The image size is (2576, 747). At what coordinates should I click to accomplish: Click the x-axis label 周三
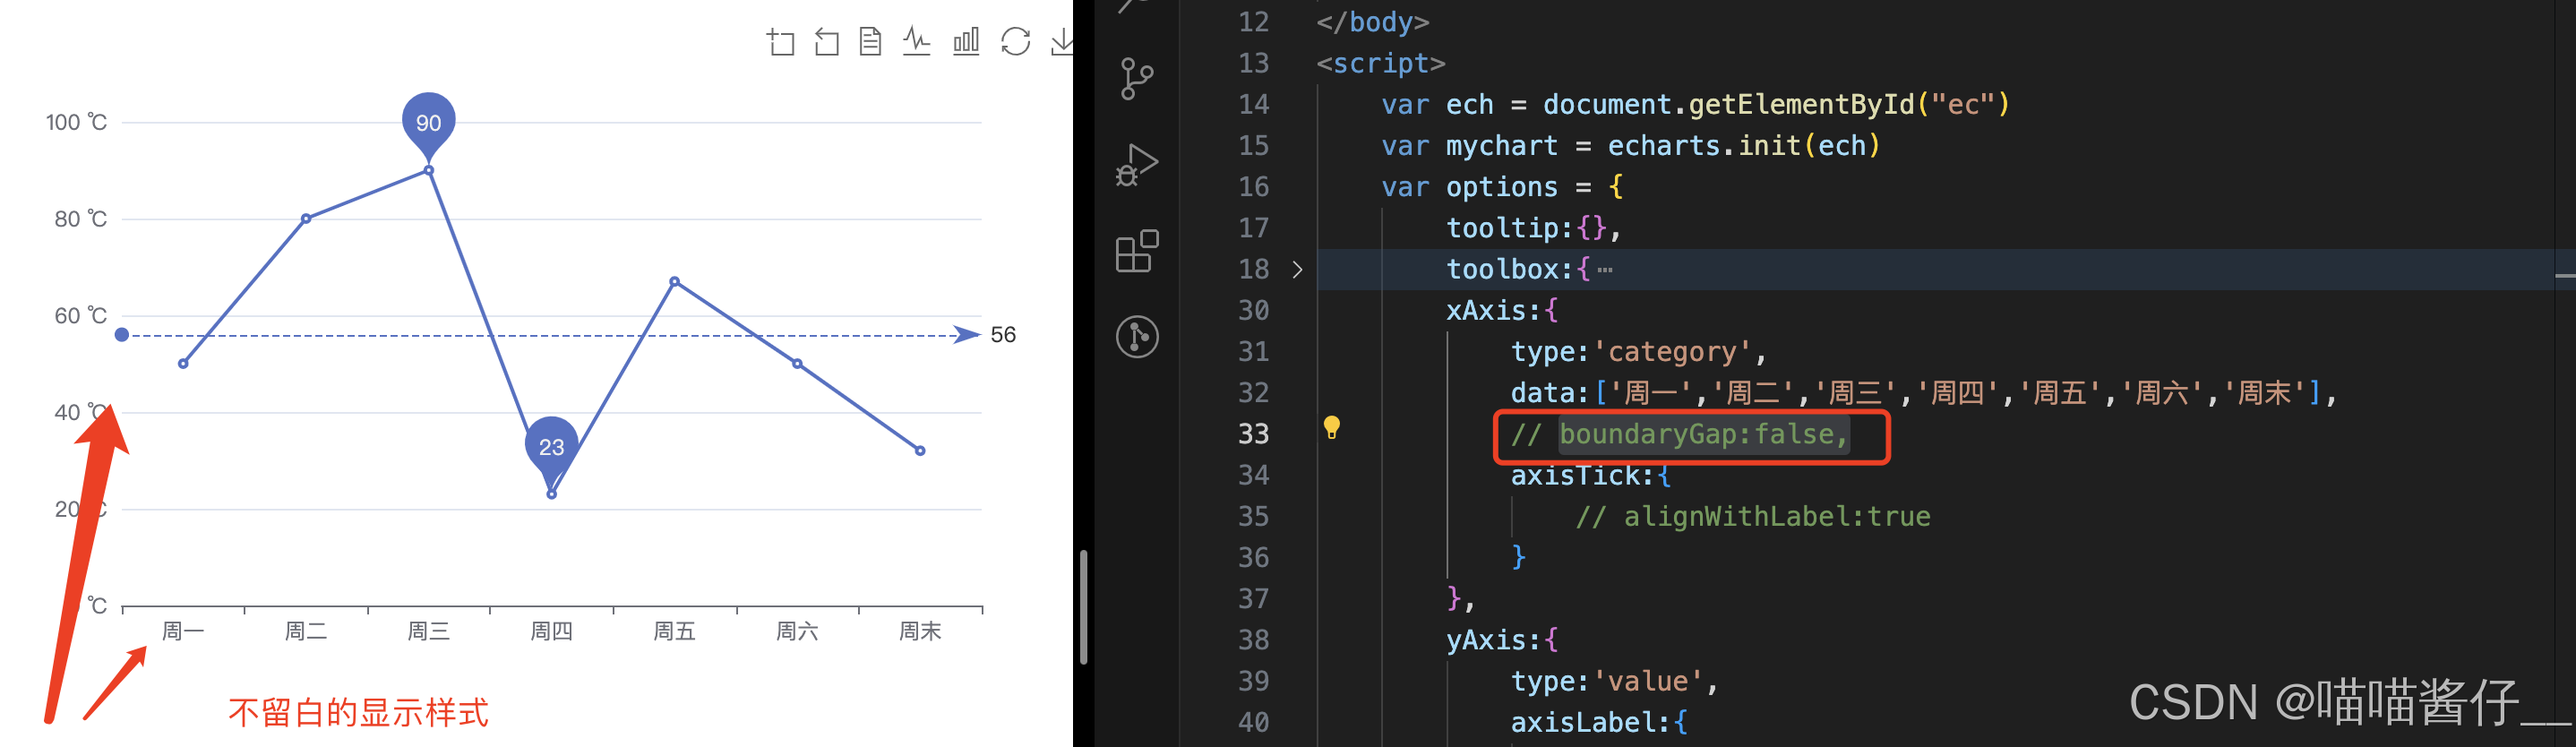428,631
